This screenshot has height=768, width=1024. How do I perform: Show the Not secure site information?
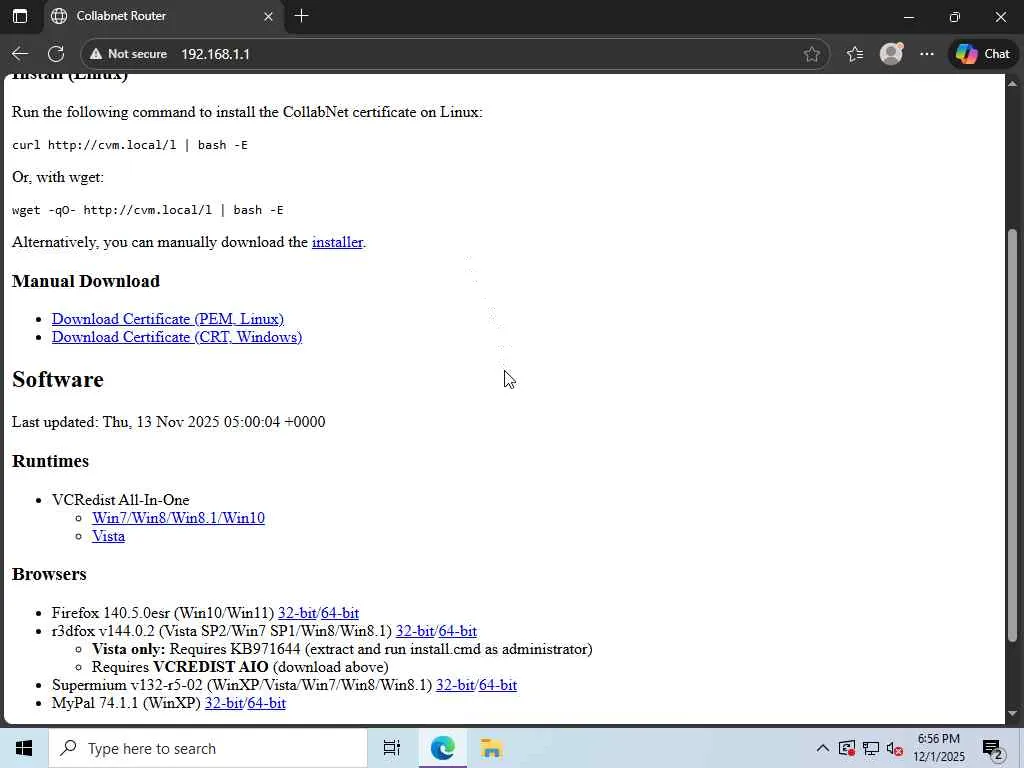click(129, 54)
